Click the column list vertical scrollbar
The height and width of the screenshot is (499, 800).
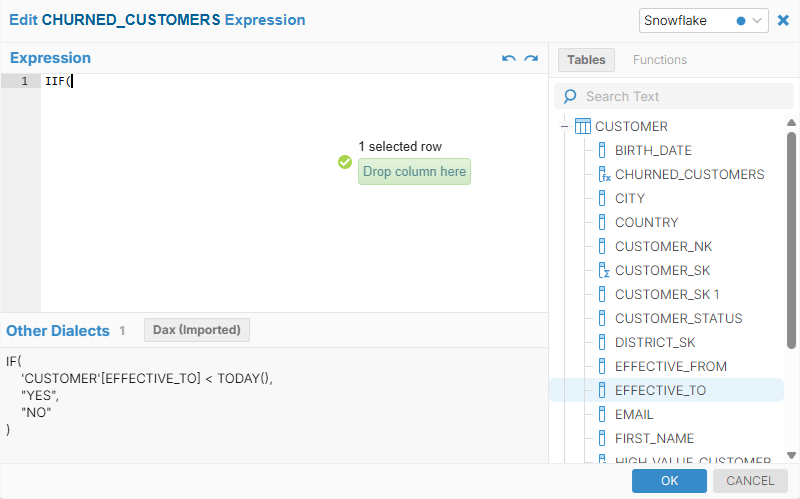tap(791, 240)
